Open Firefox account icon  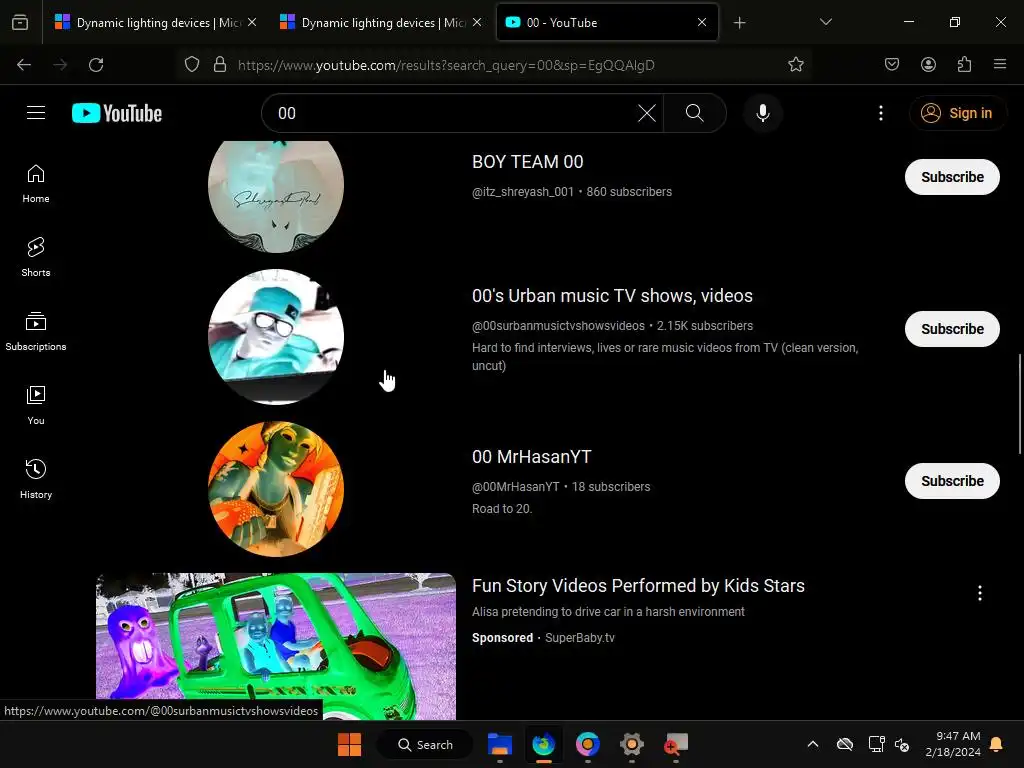928,65
